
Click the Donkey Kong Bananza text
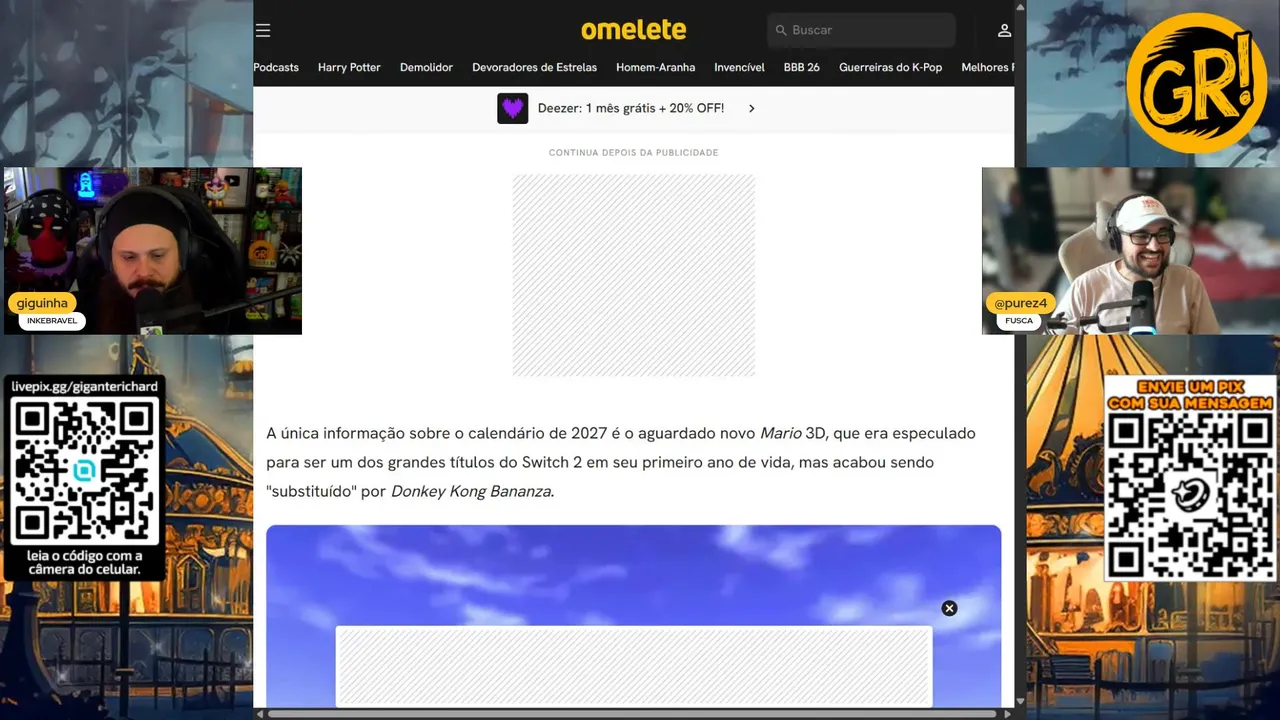(471, 491)
